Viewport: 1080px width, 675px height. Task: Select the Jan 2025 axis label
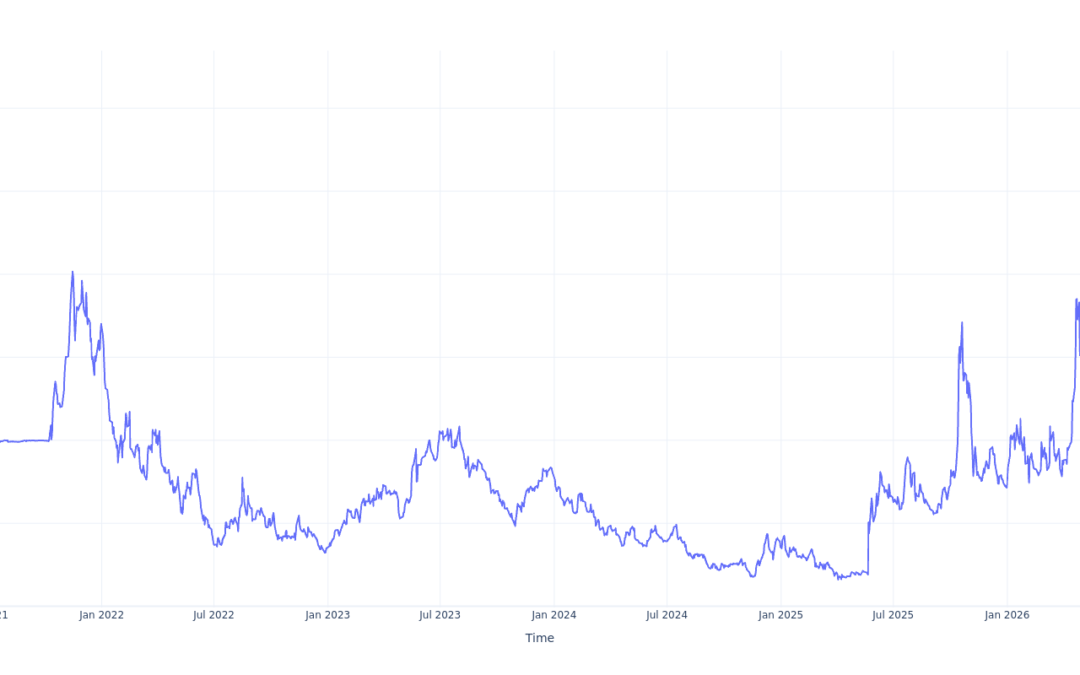click(x=780, y=615)
